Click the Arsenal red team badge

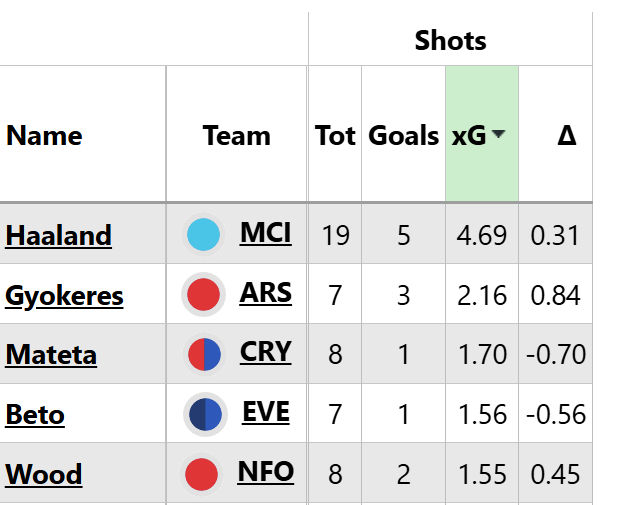pyautogui.click(x=203, y=295)
